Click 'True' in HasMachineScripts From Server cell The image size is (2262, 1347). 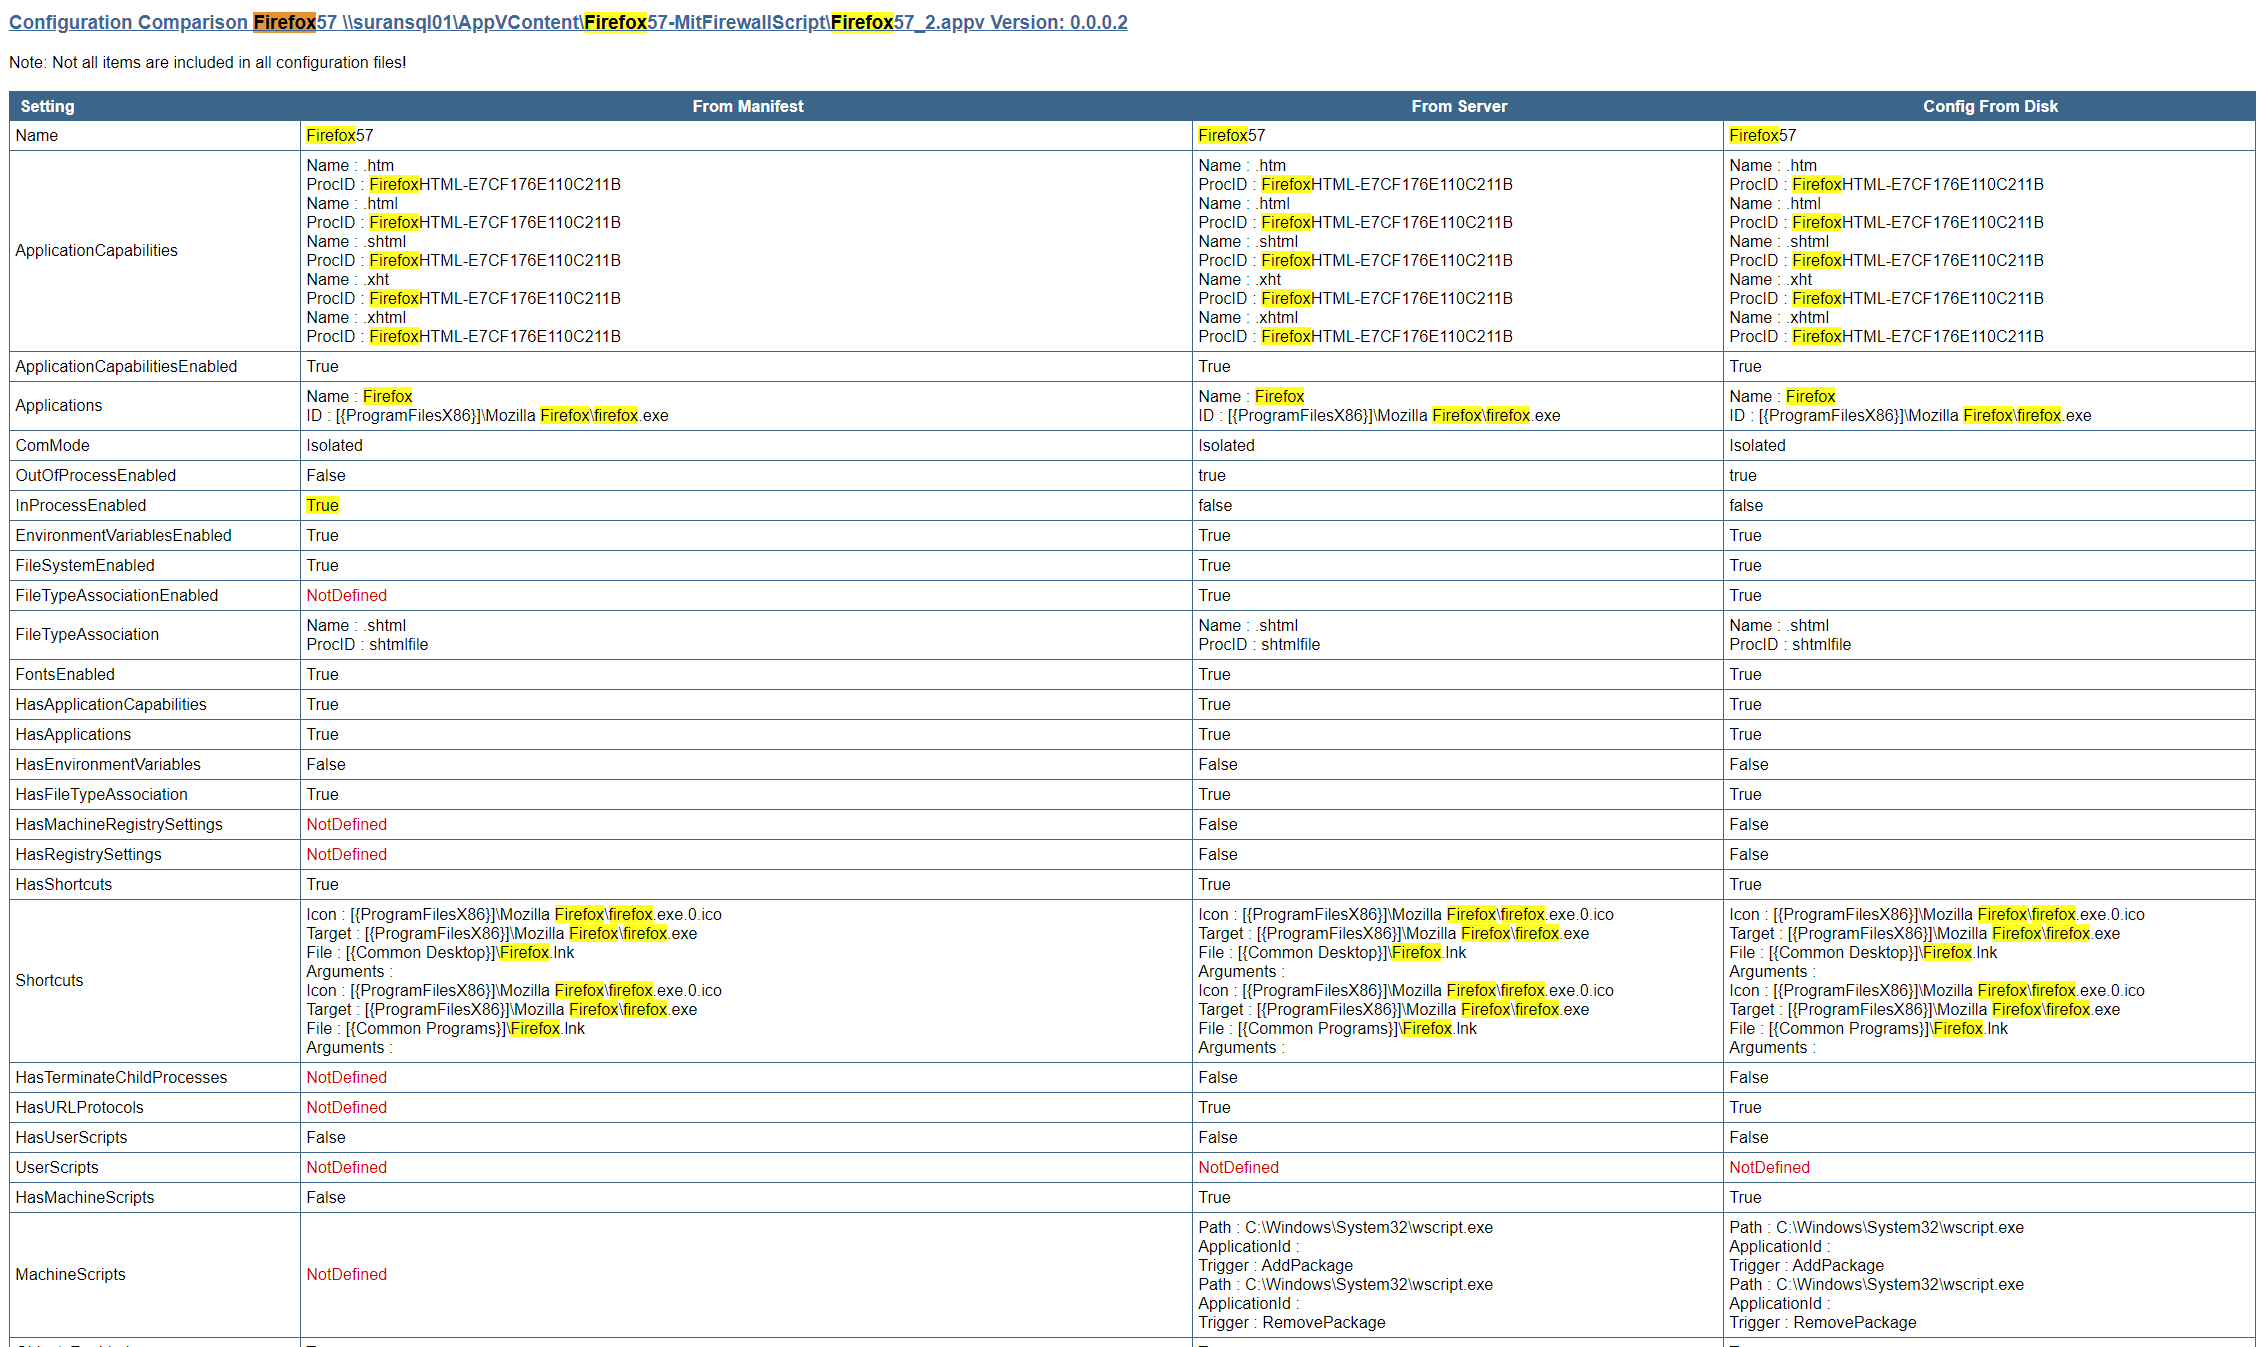pos(1214,1197)
